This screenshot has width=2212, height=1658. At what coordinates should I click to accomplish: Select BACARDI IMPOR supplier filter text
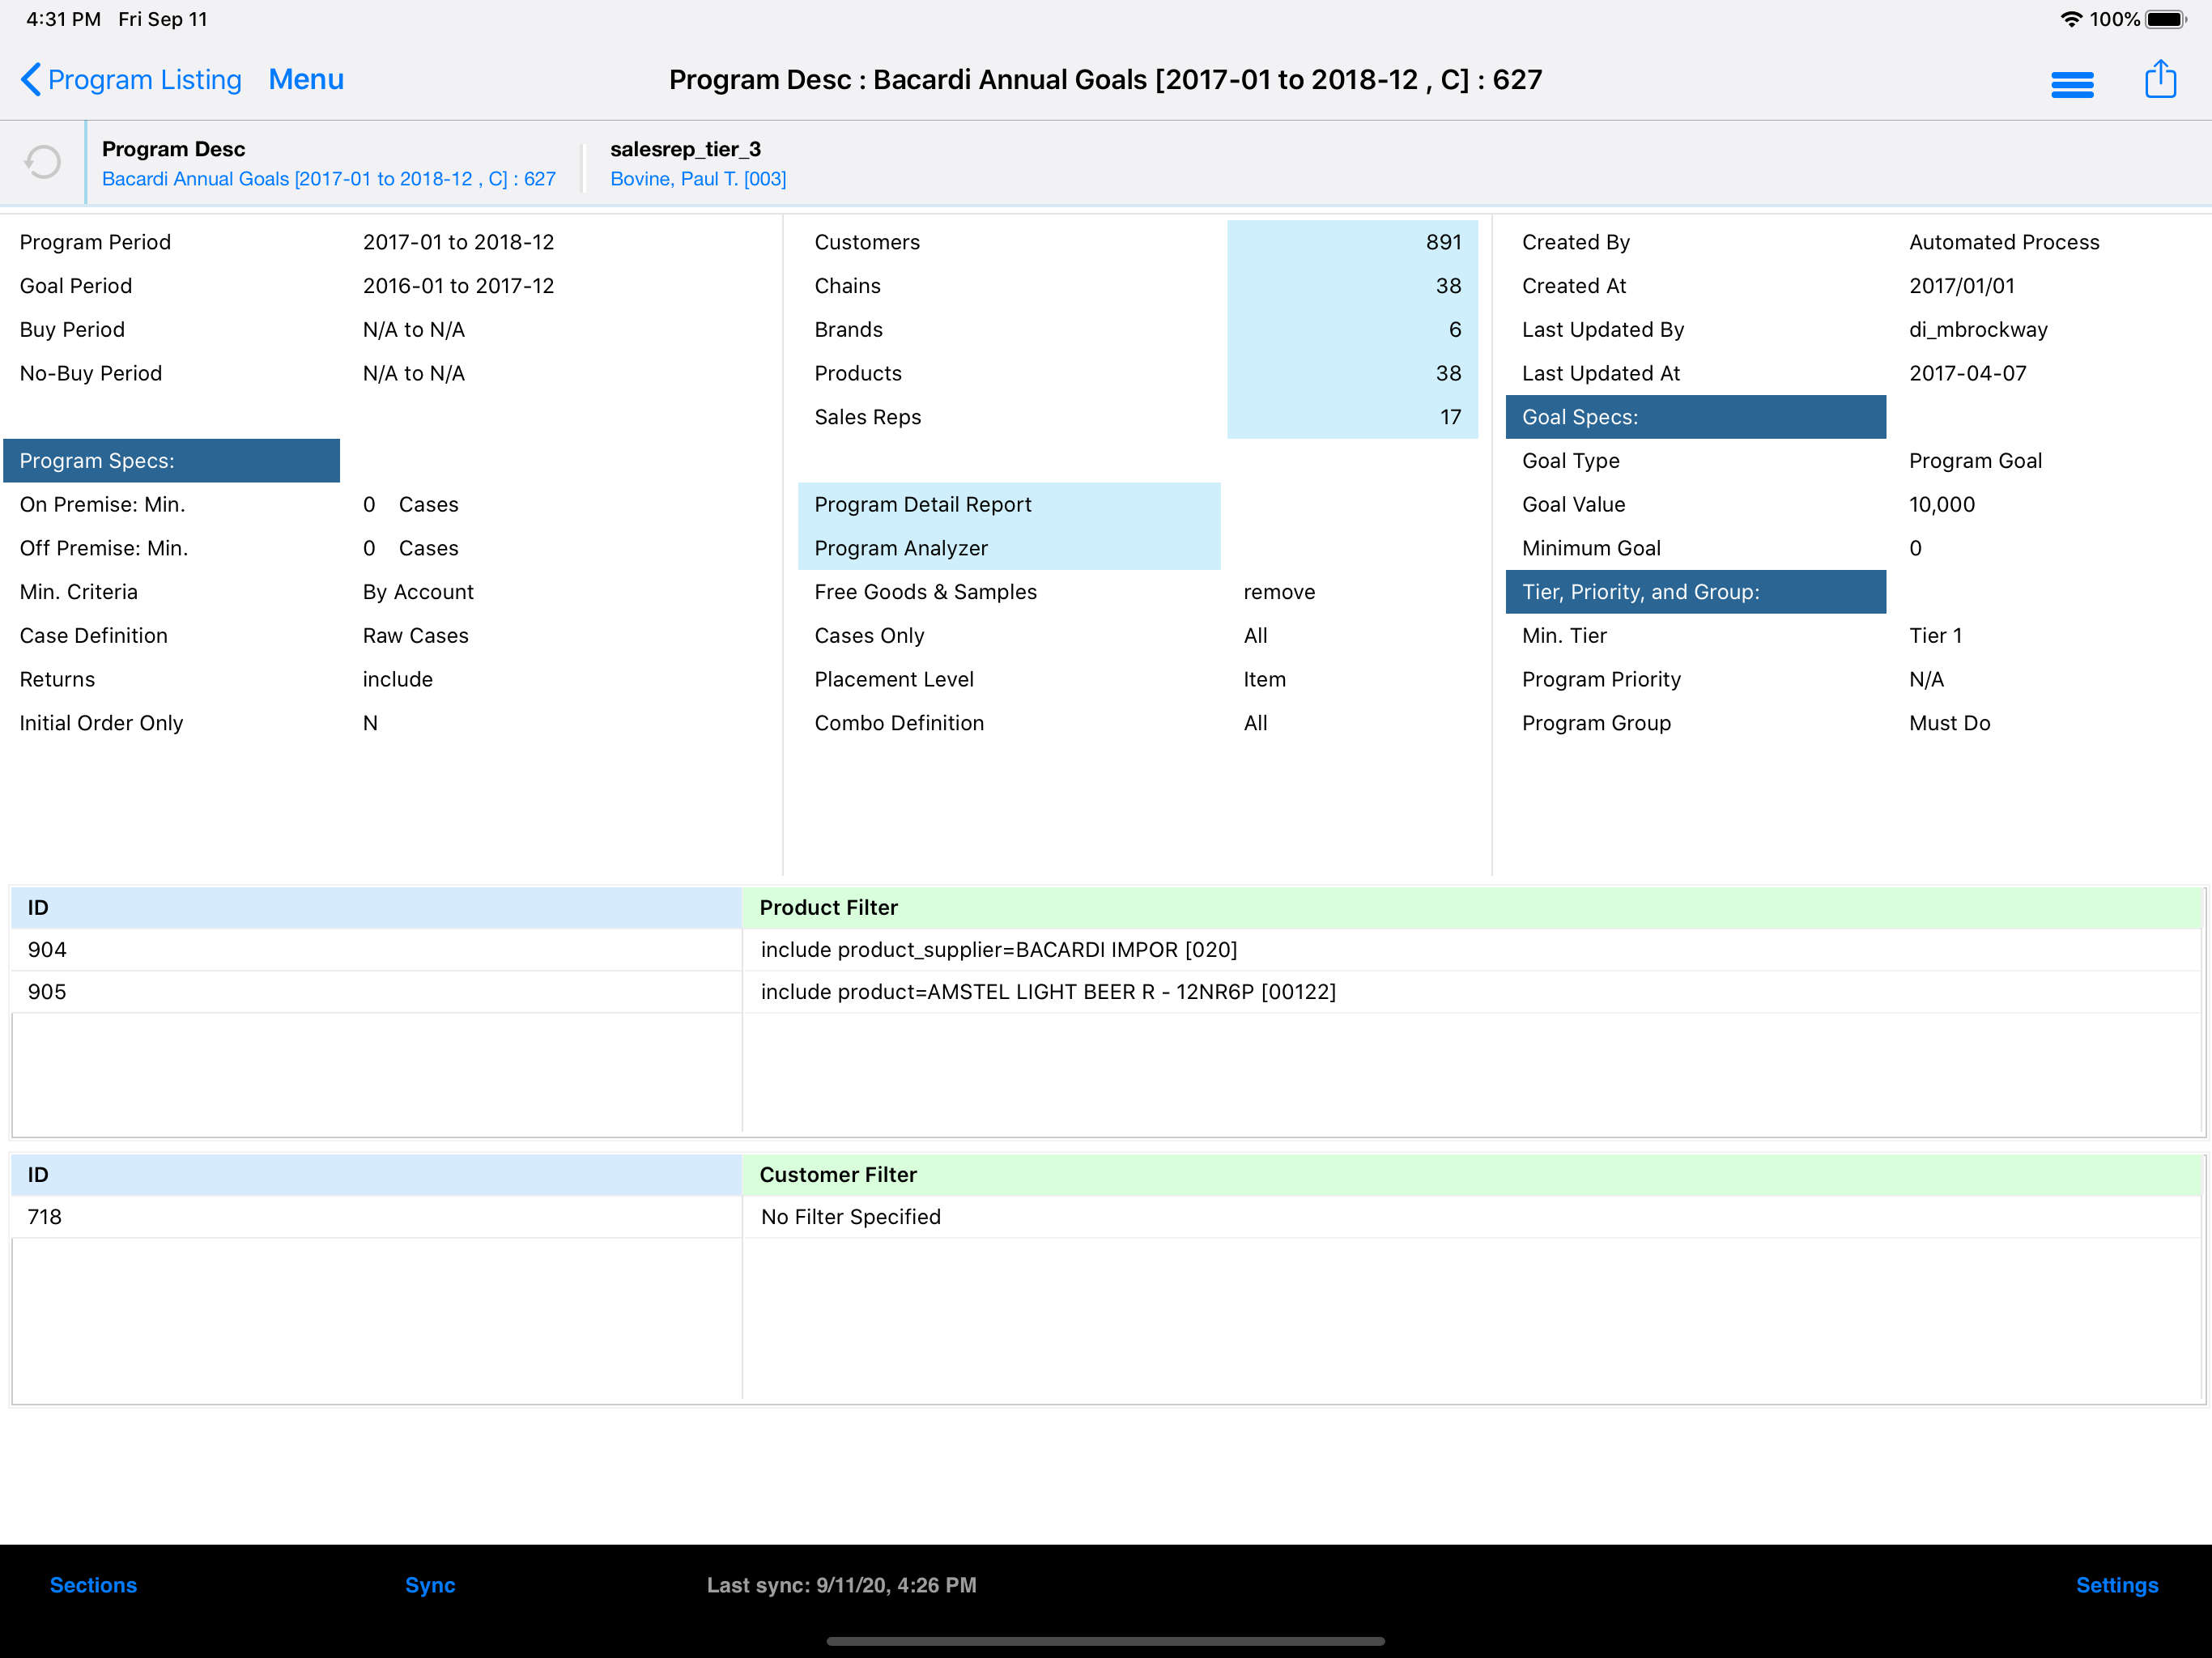coord(999,950)
